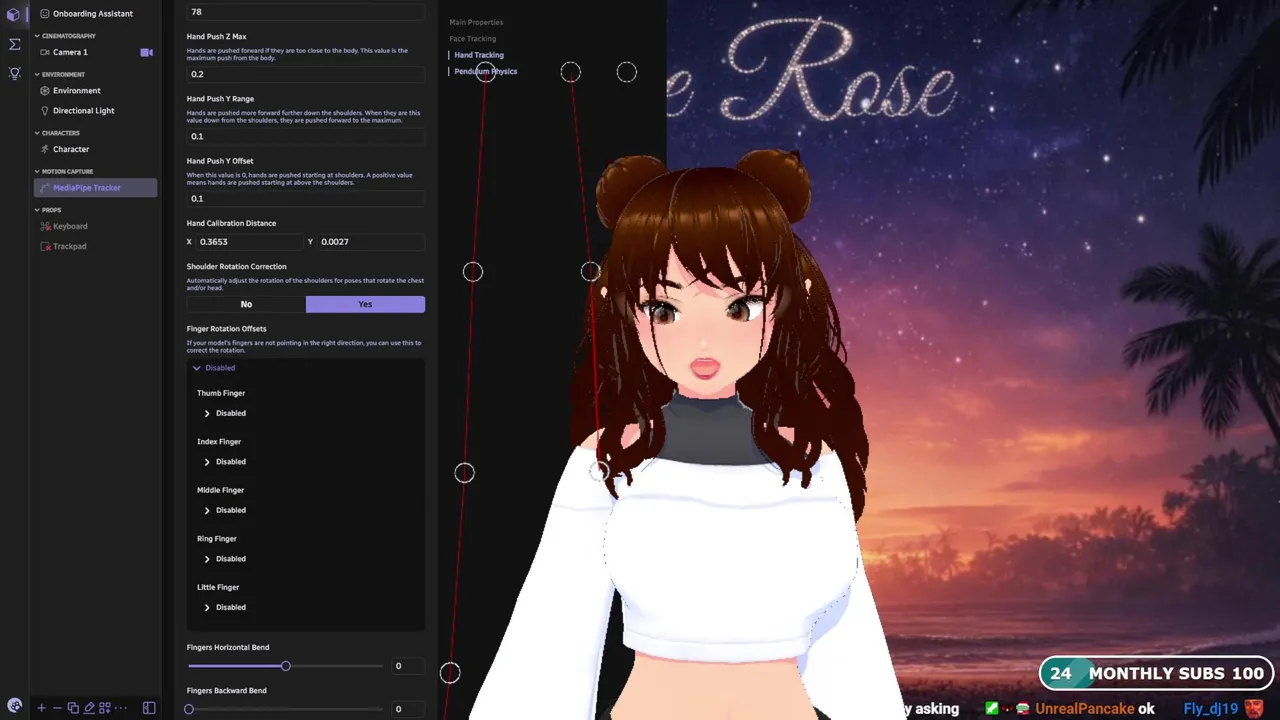Expand Thumb Finger Disabled row
Image resolution: width=1280 pixels, height=720 pixels.
[225, 413]
